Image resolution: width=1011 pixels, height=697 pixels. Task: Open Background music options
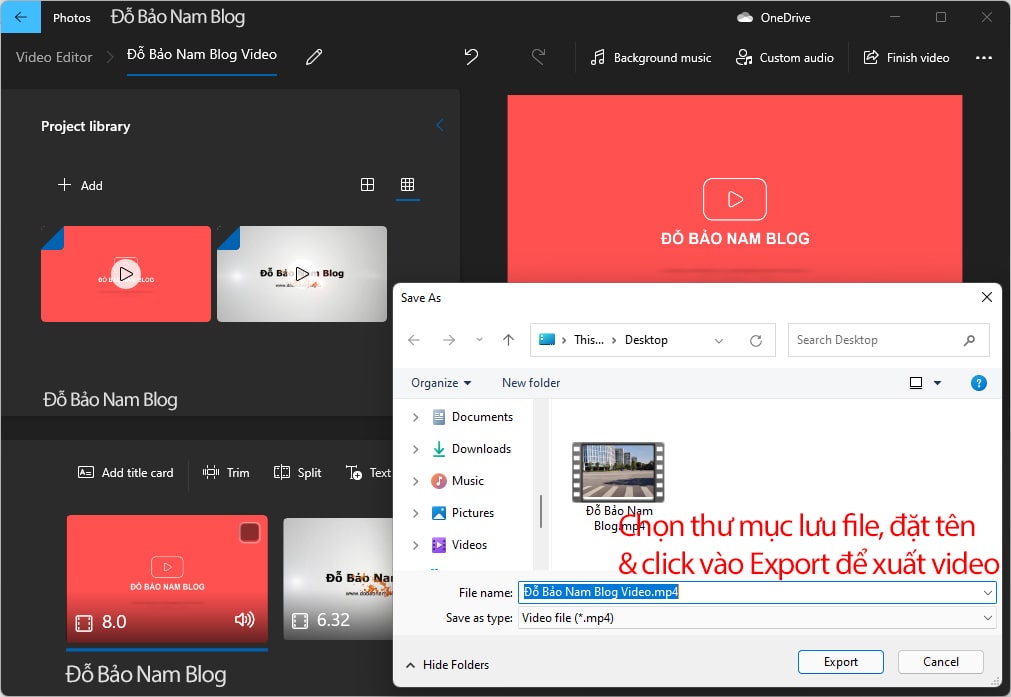[x=651, y=57]
